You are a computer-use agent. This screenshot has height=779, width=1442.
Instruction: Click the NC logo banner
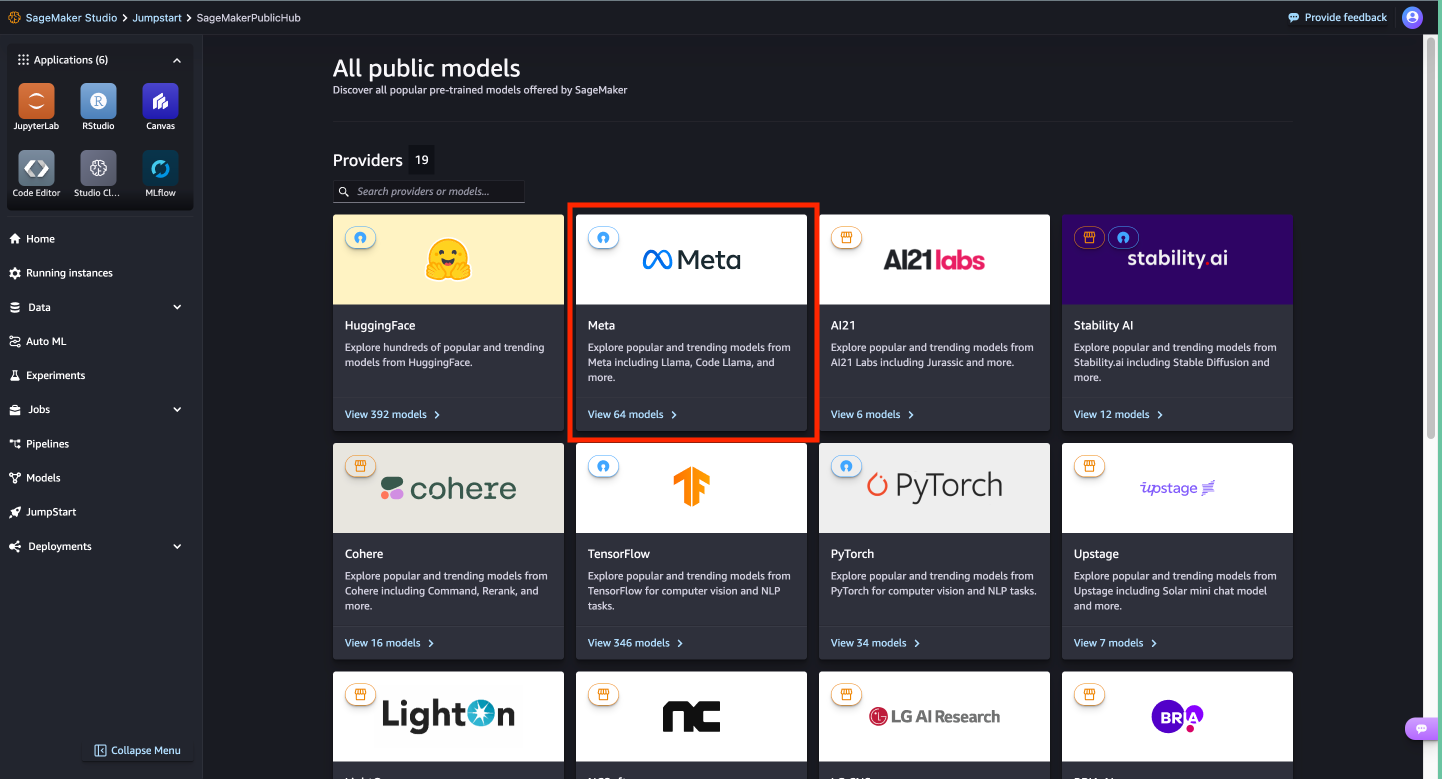691,716
